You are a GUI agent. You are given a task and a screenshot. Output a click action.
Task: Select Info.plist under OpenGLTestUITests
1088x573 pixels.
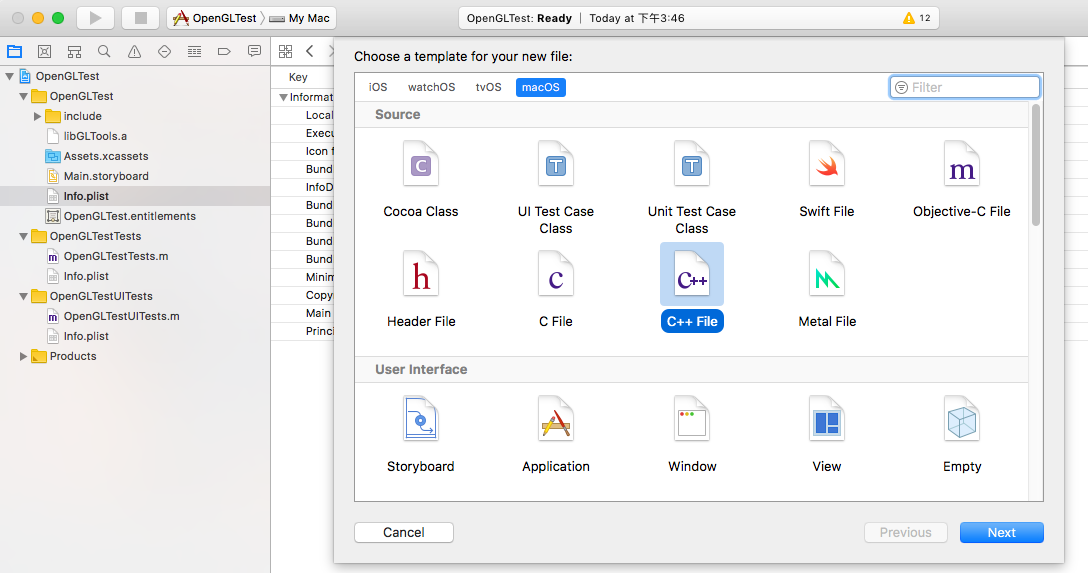pos(78,336)
